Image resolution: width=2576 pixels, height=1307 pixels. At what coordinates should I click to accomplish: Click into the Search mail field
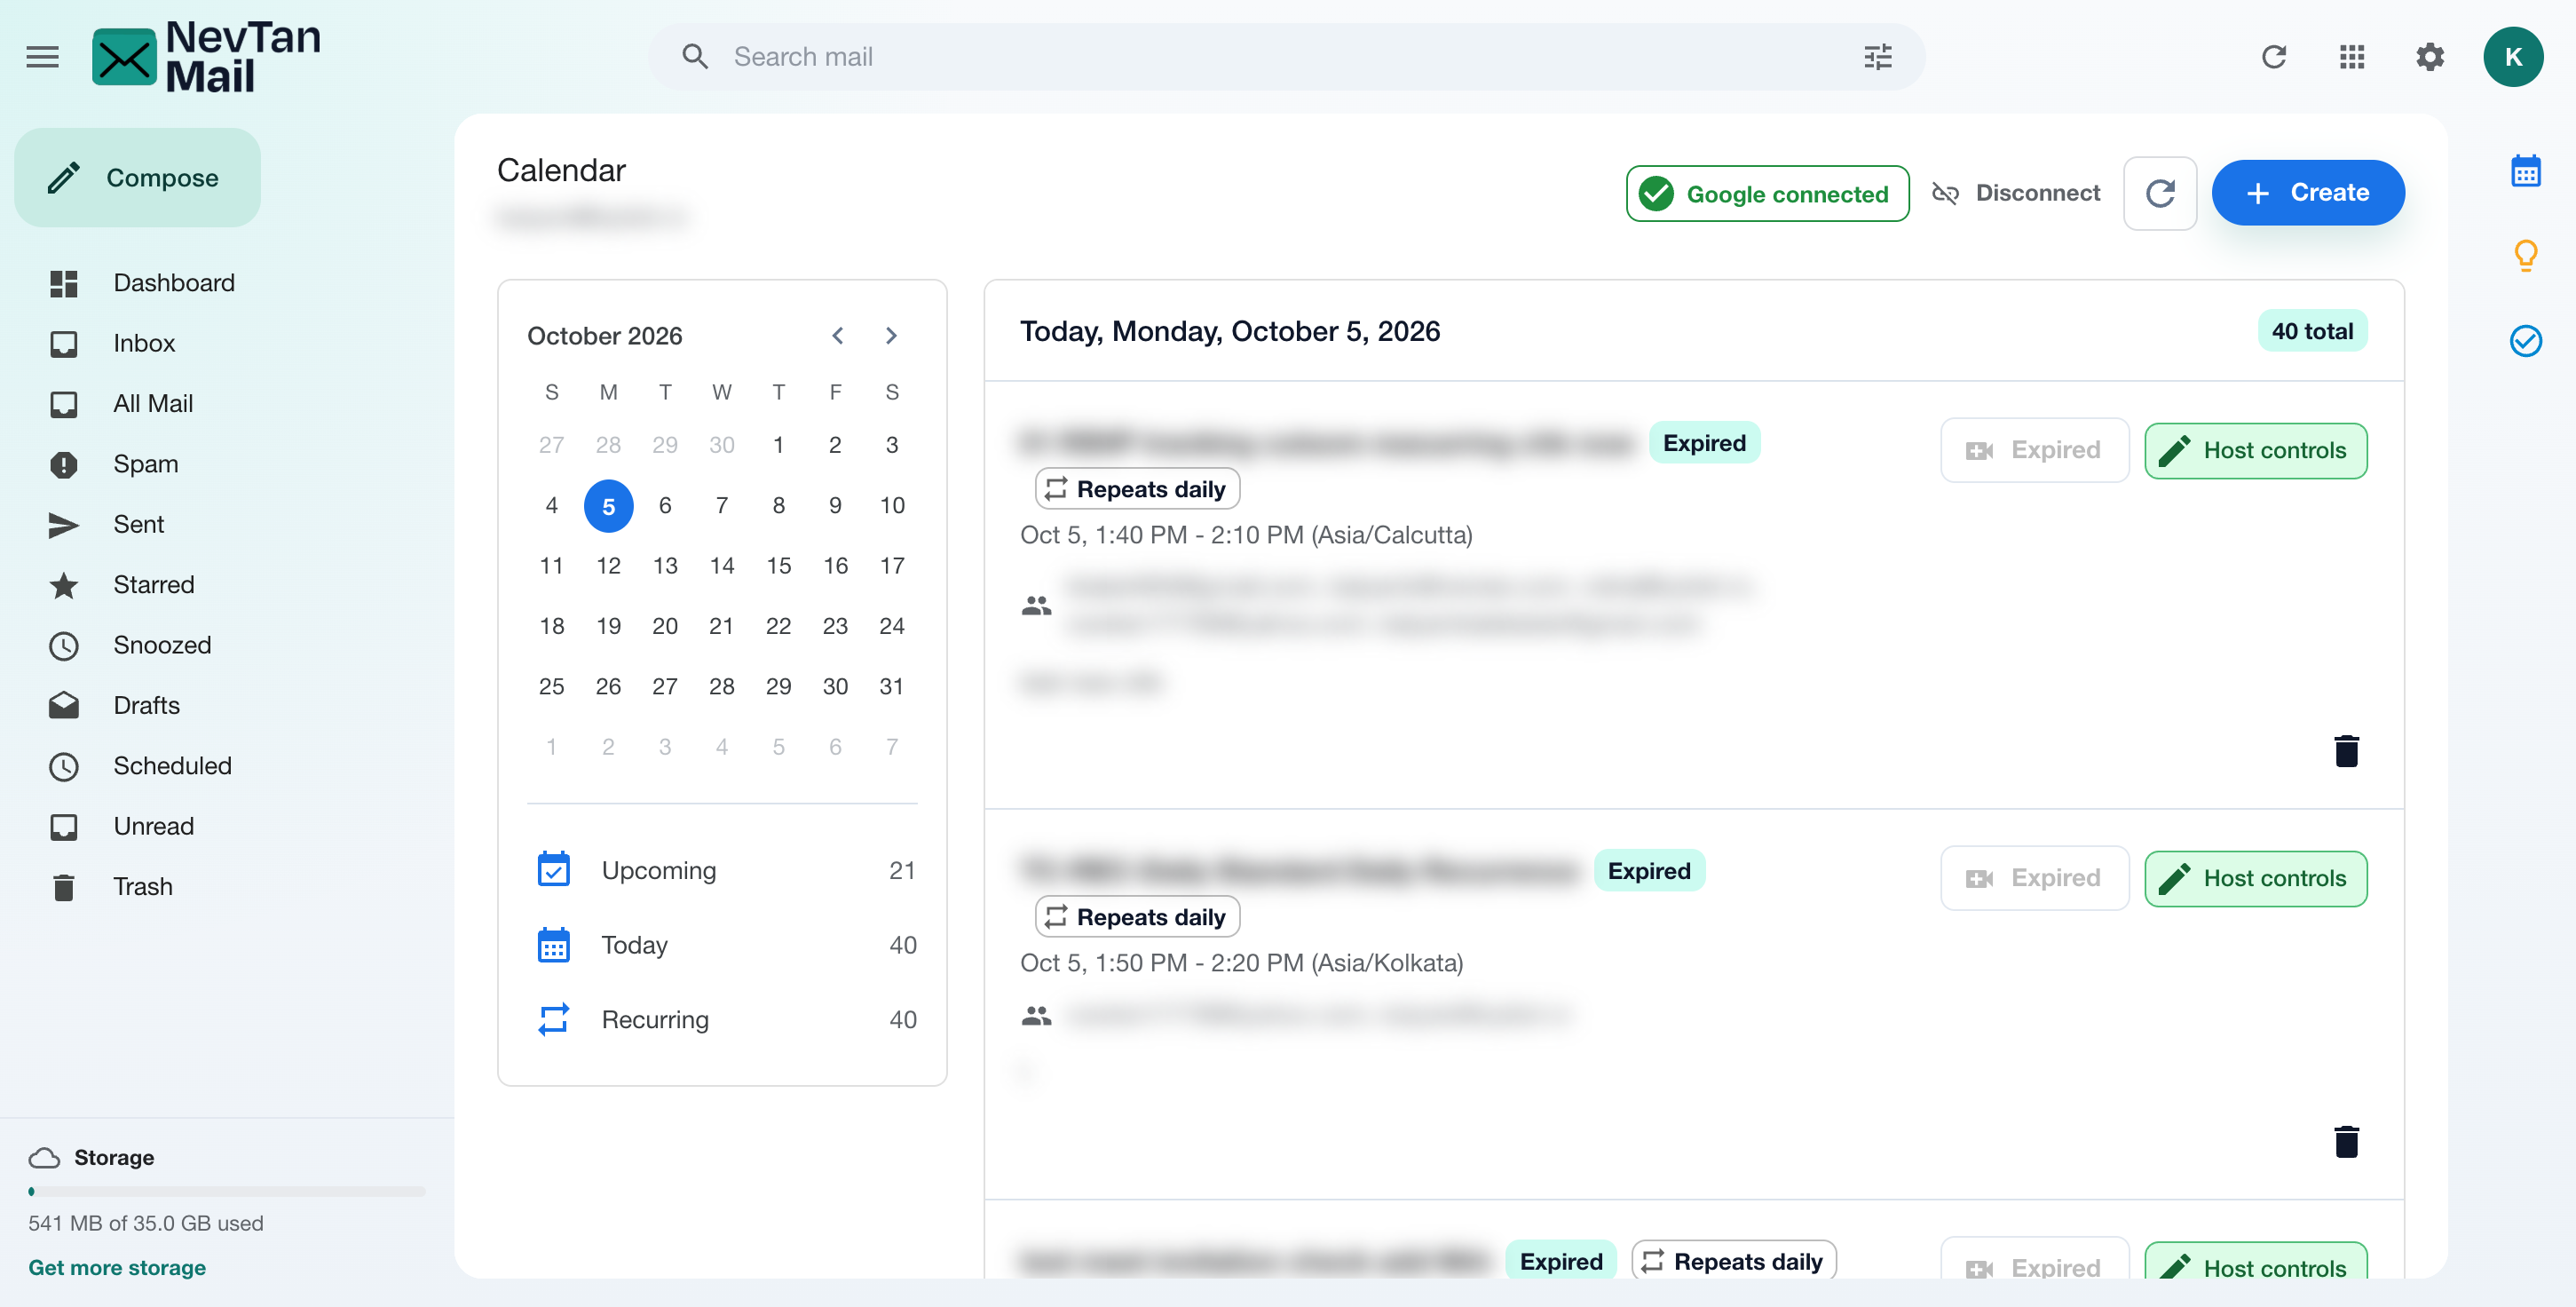[1285, 57]
